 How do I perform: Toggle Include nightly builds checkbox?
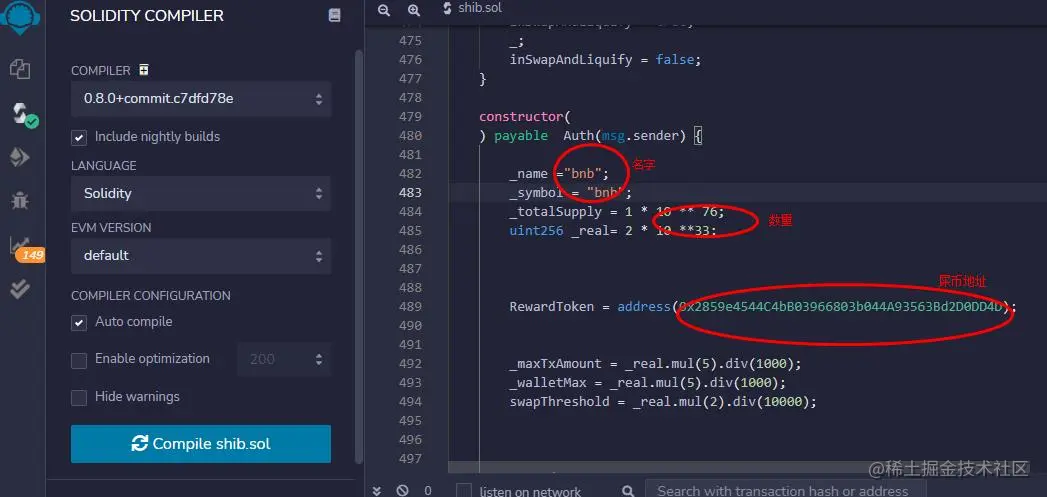79,138
